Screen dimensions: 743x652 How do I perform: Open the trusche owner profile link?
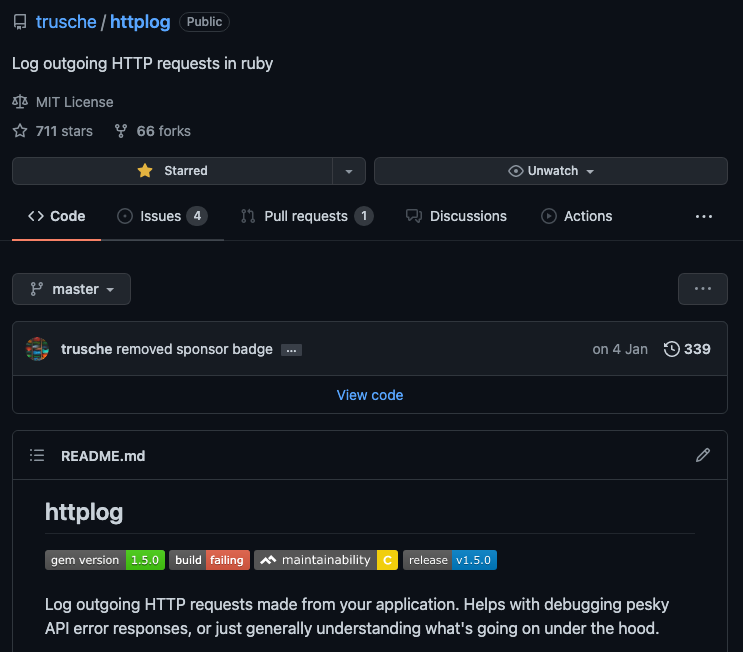coord(65,22)
